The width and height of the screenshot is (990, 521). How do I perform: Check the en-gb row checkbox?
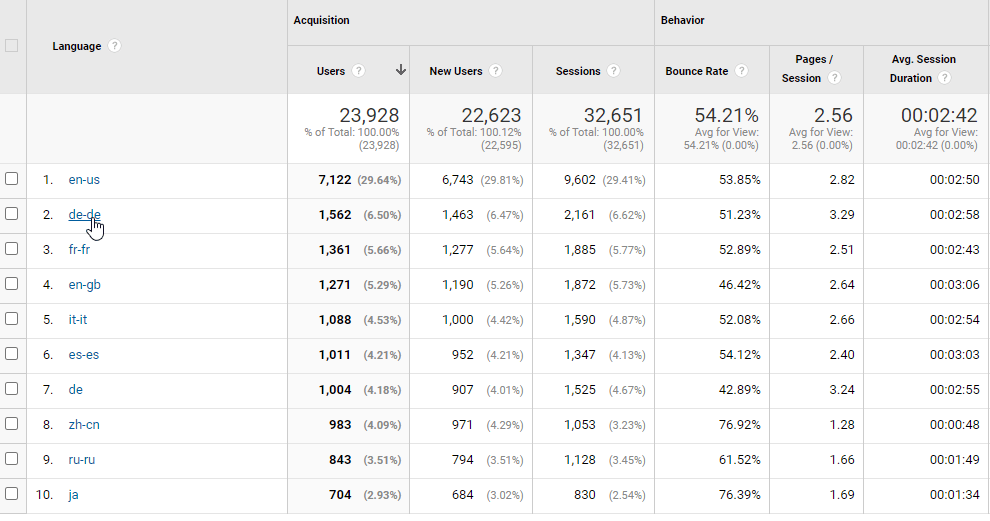coord(11,284)
